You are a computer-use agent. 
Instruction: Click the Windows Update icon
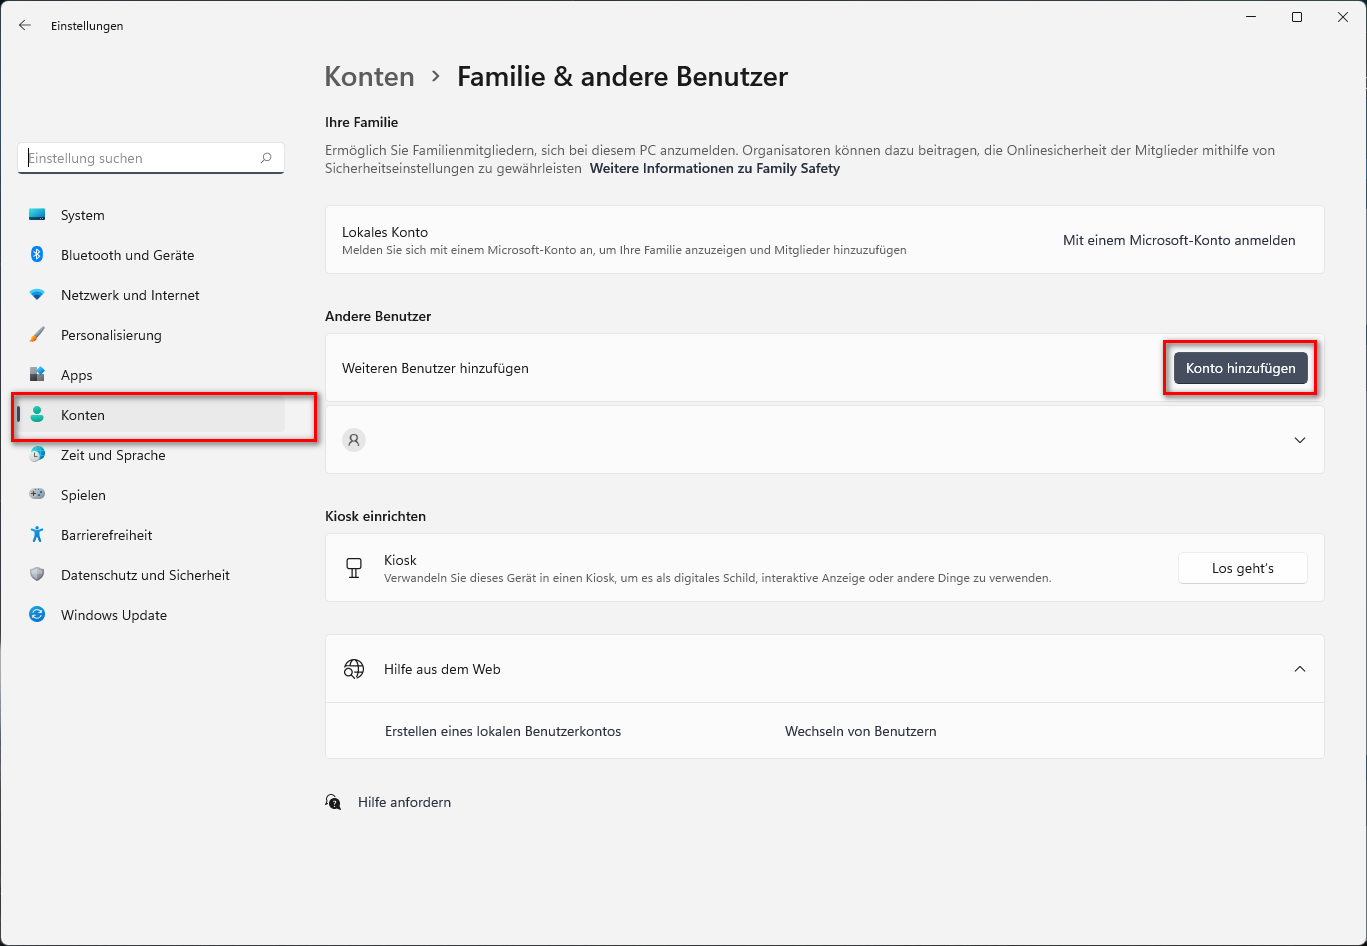click(x=37, y=615)
